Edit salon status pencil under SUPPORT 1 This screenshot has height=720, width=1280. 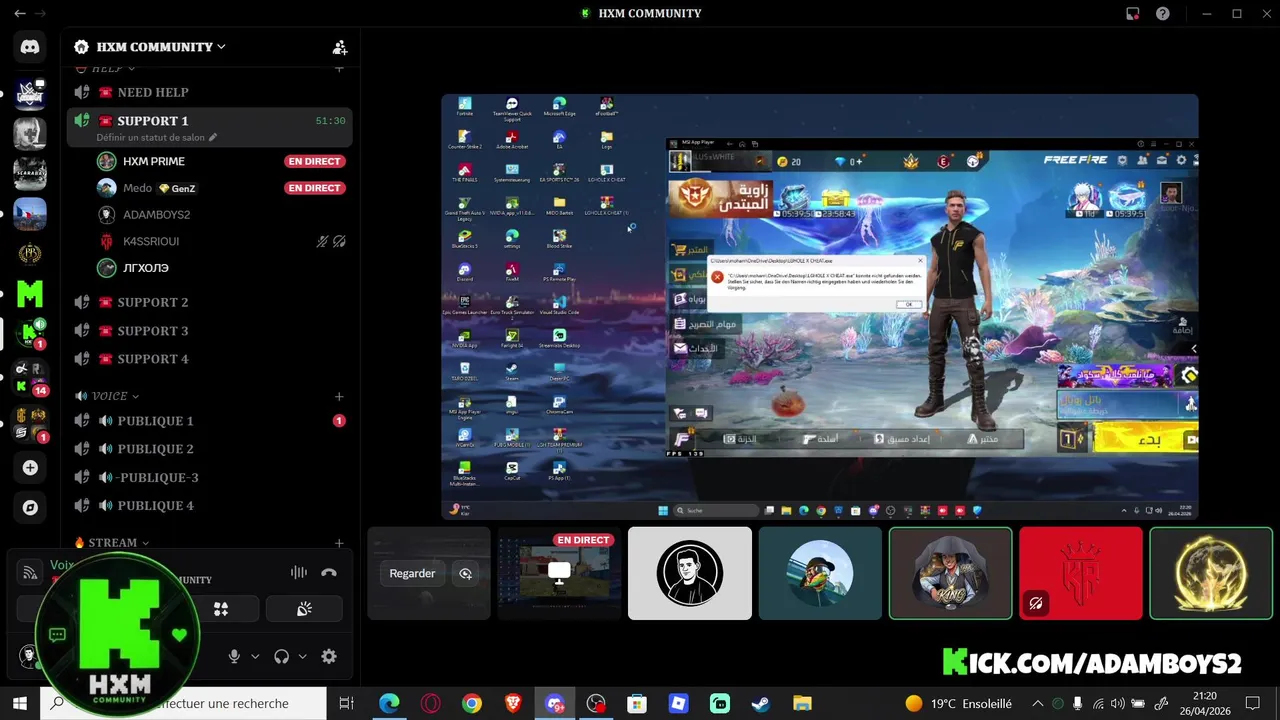tap(213, 137)
